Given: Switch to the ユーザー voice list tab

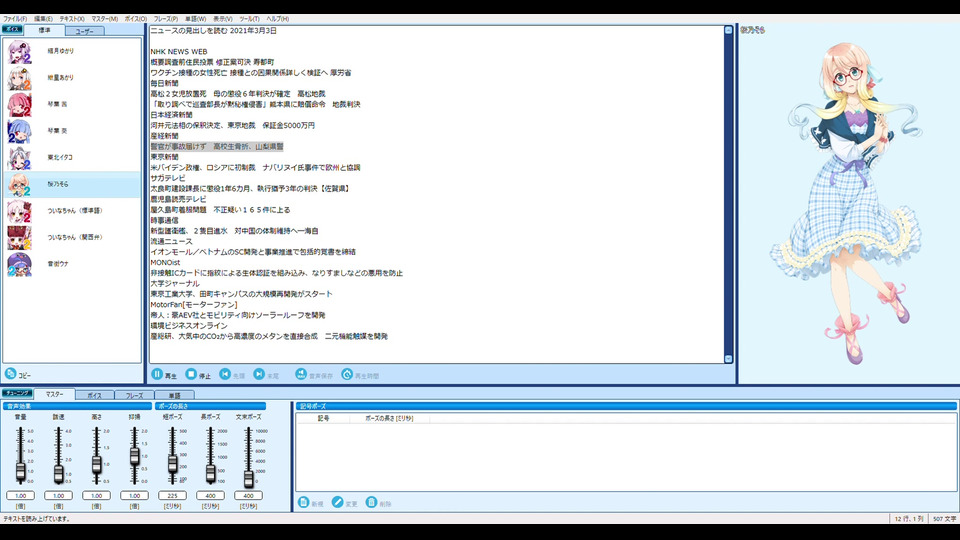Looking at the screenshot, I should 84,31.
